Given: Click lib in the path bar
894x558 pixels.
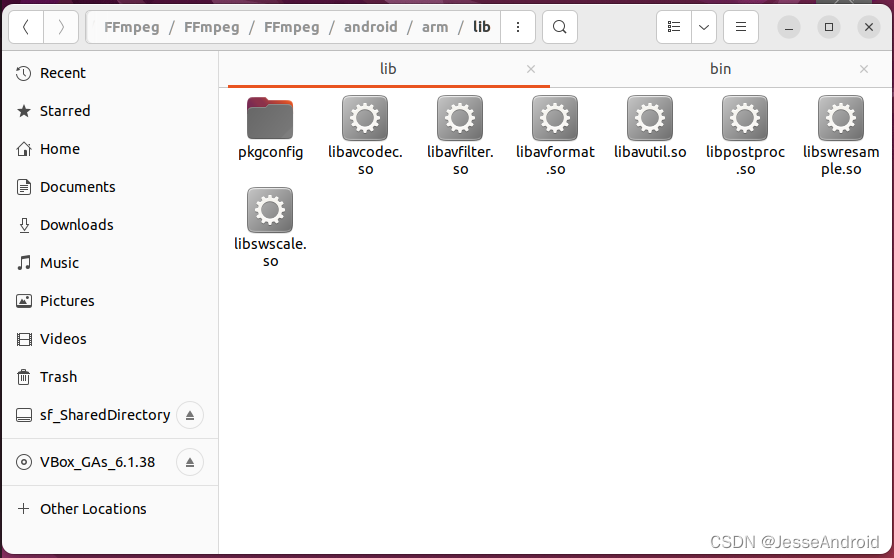Looking at the screenshot, I should tap(482, 27).
